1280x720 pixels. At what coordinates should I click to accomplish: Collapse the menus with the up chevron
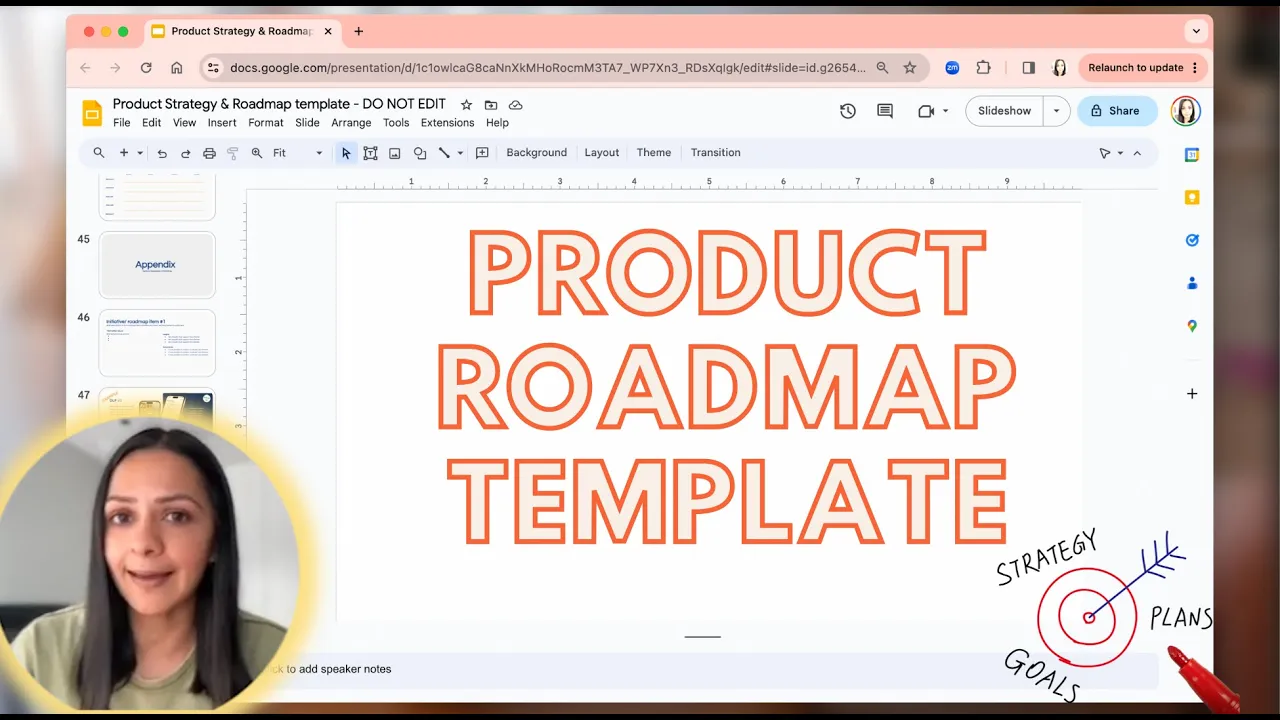[1137, 153]
